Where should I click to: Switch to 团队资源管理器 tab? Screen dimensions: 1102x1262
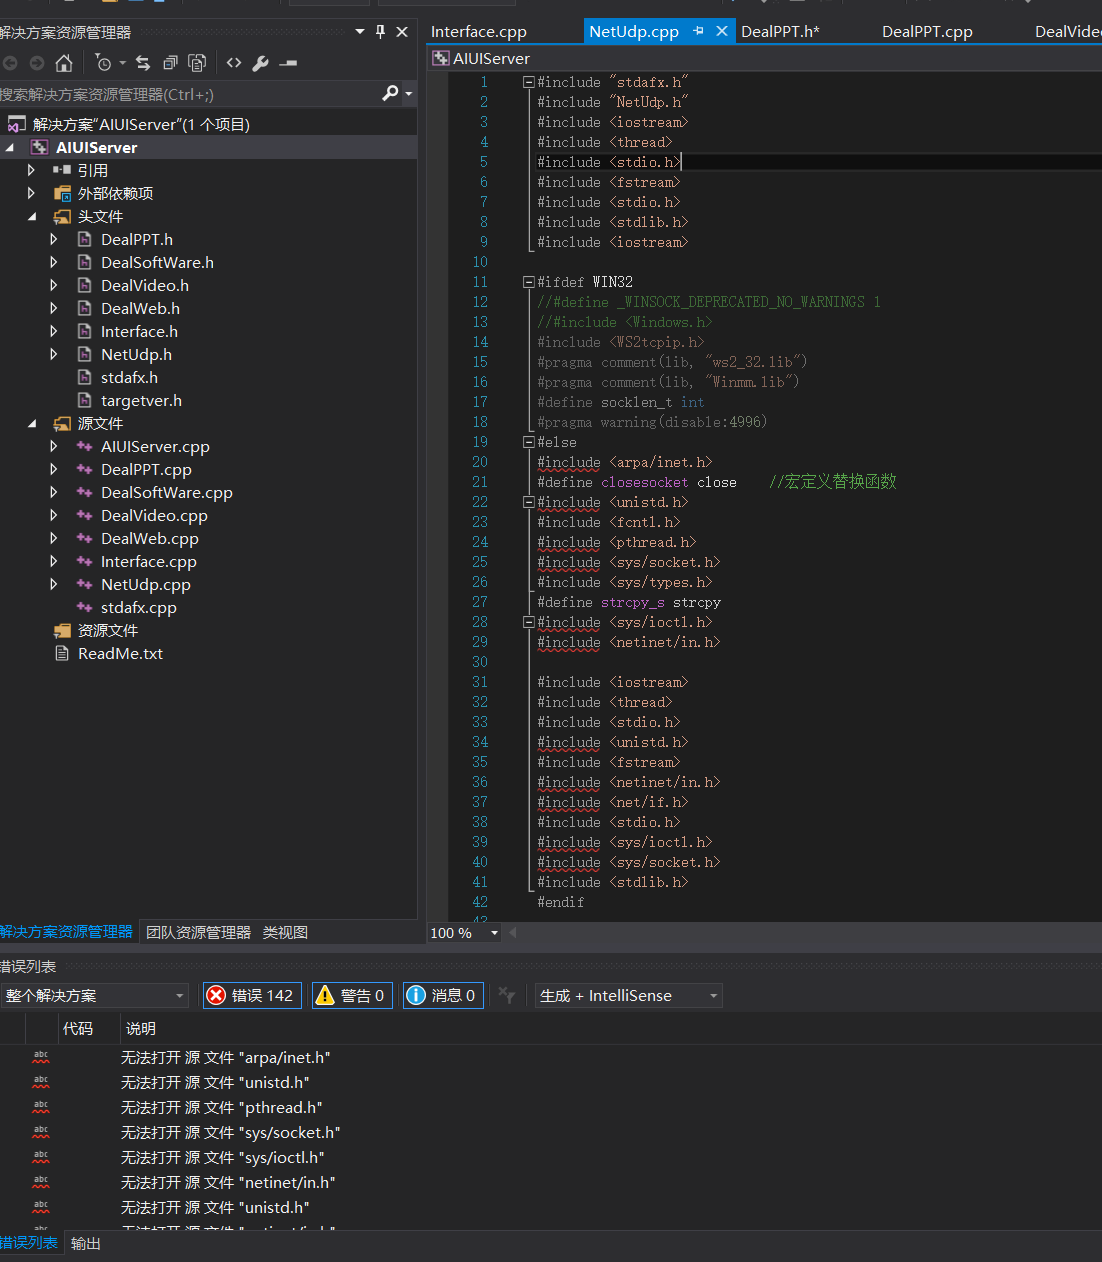click(x=198, y=932)
